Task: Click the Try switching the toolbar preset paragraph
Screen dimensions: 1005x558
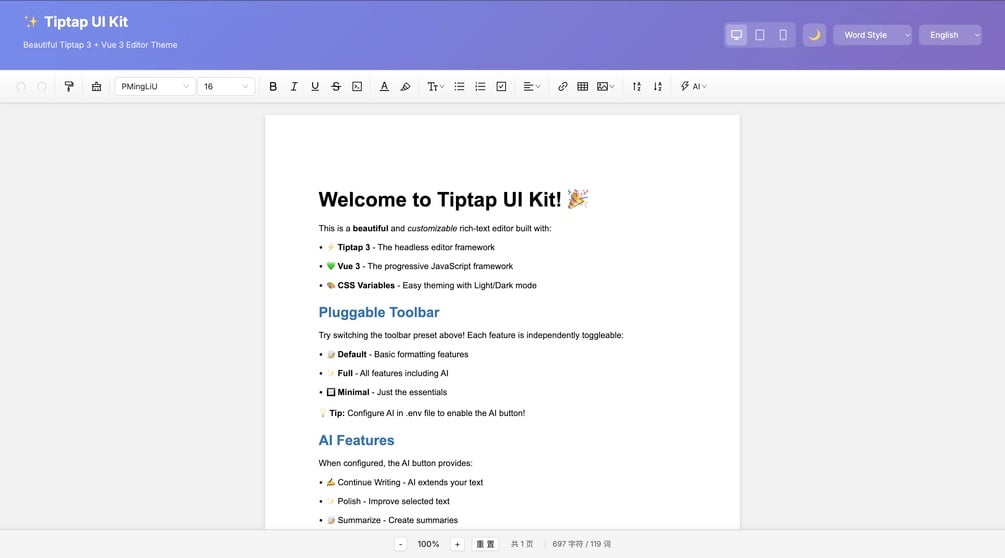Action: tap(471, 335)
